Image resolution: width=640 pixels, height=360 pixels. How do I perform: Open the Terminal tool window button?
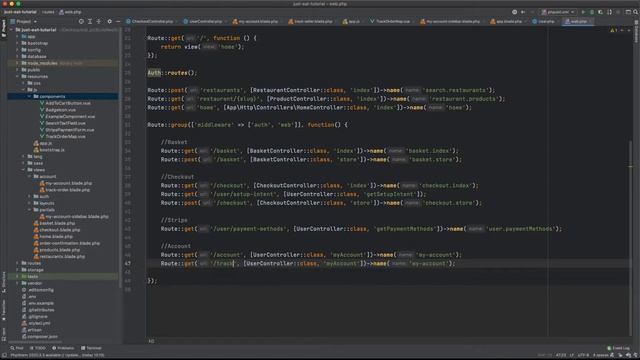[91, 348]
